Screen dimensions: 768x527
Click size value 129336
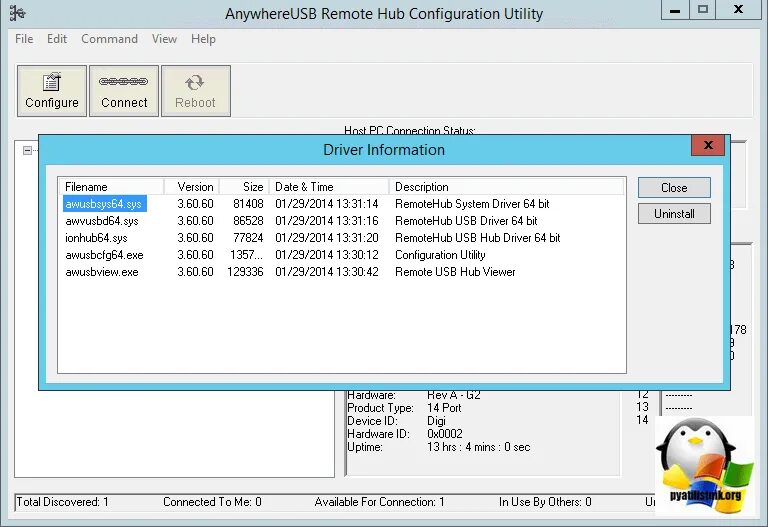click(x=245, y=272)
